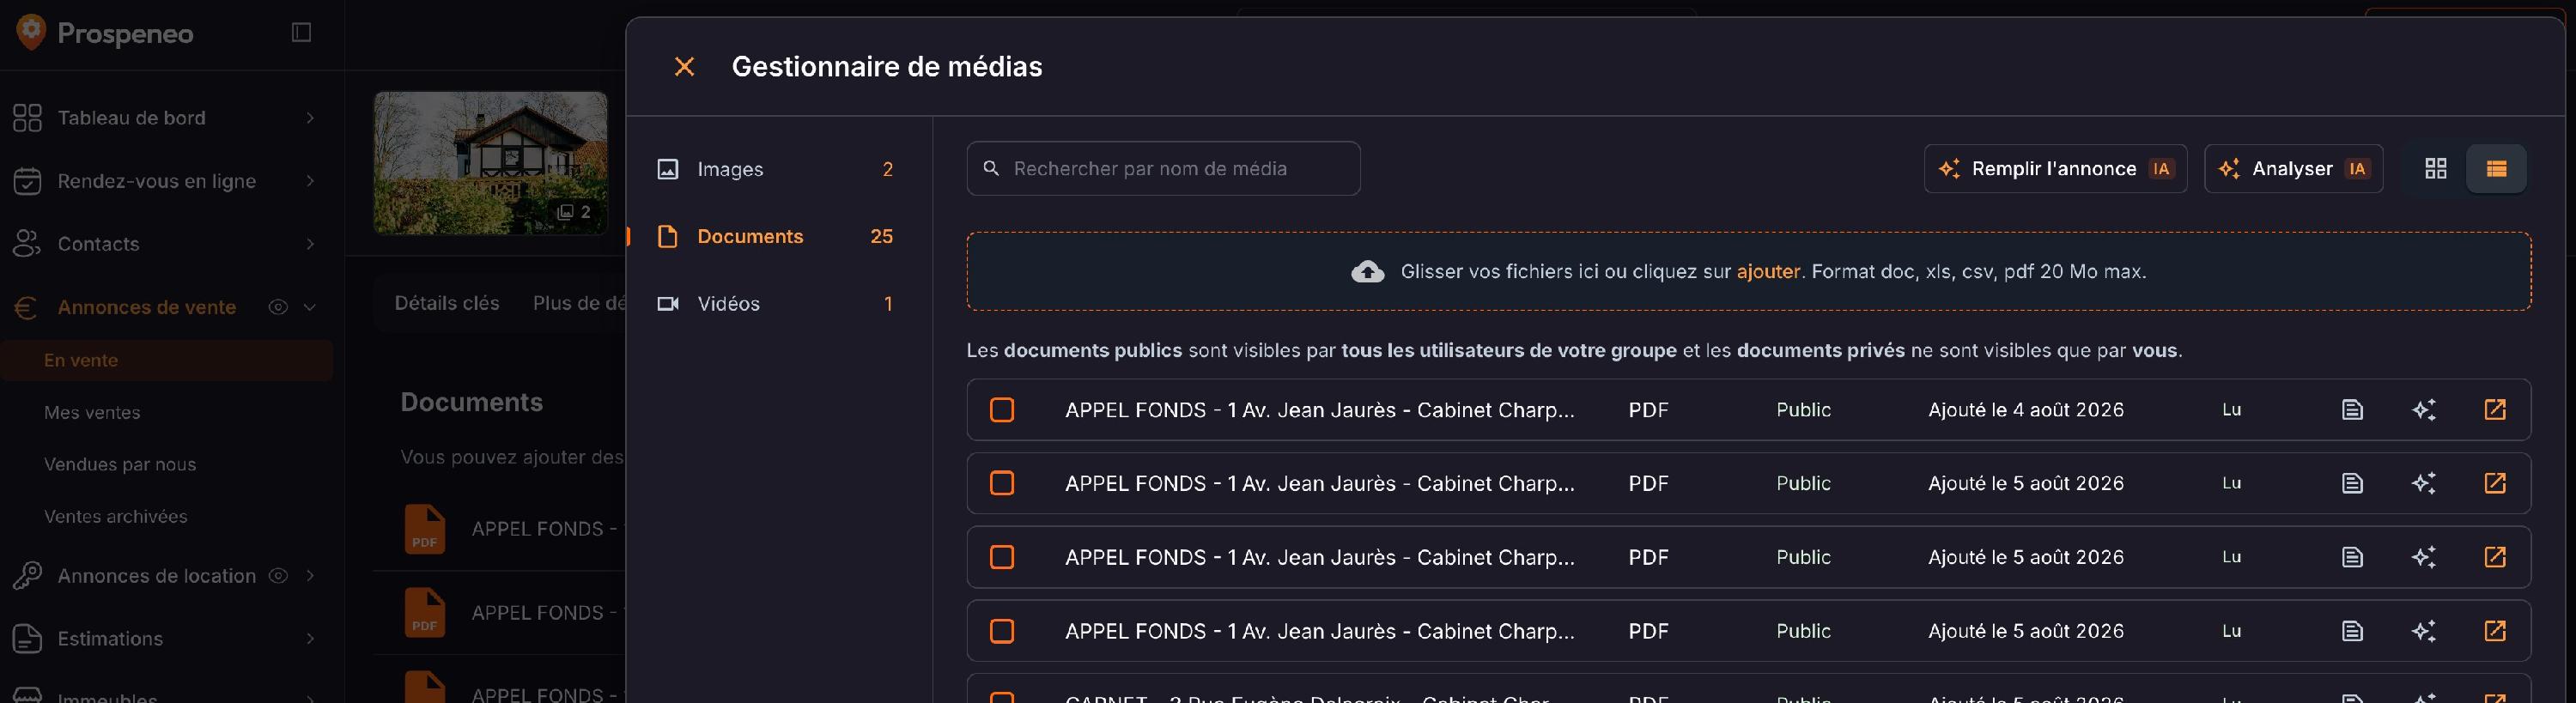
Task: Toggle the eye icon next to Annonces de vente
Action: tap(278, 307)
